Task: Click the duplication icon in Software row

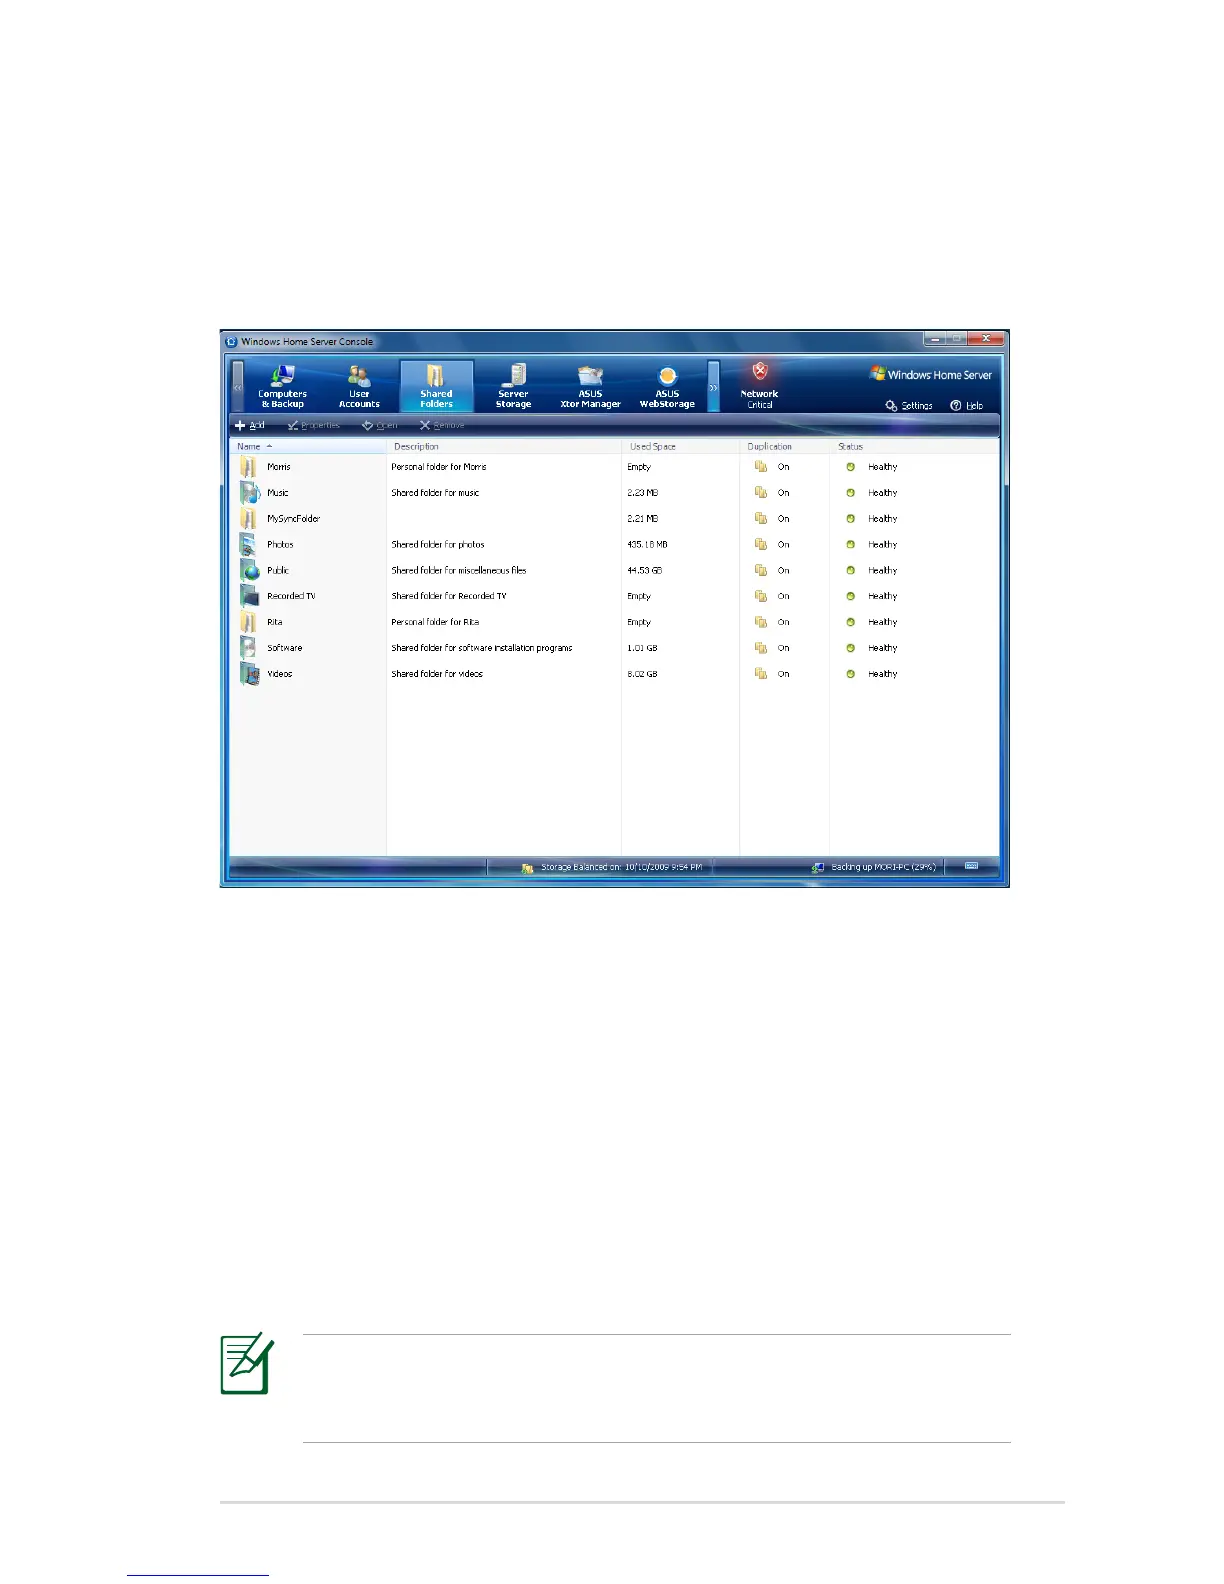Action: pos(761,648)
